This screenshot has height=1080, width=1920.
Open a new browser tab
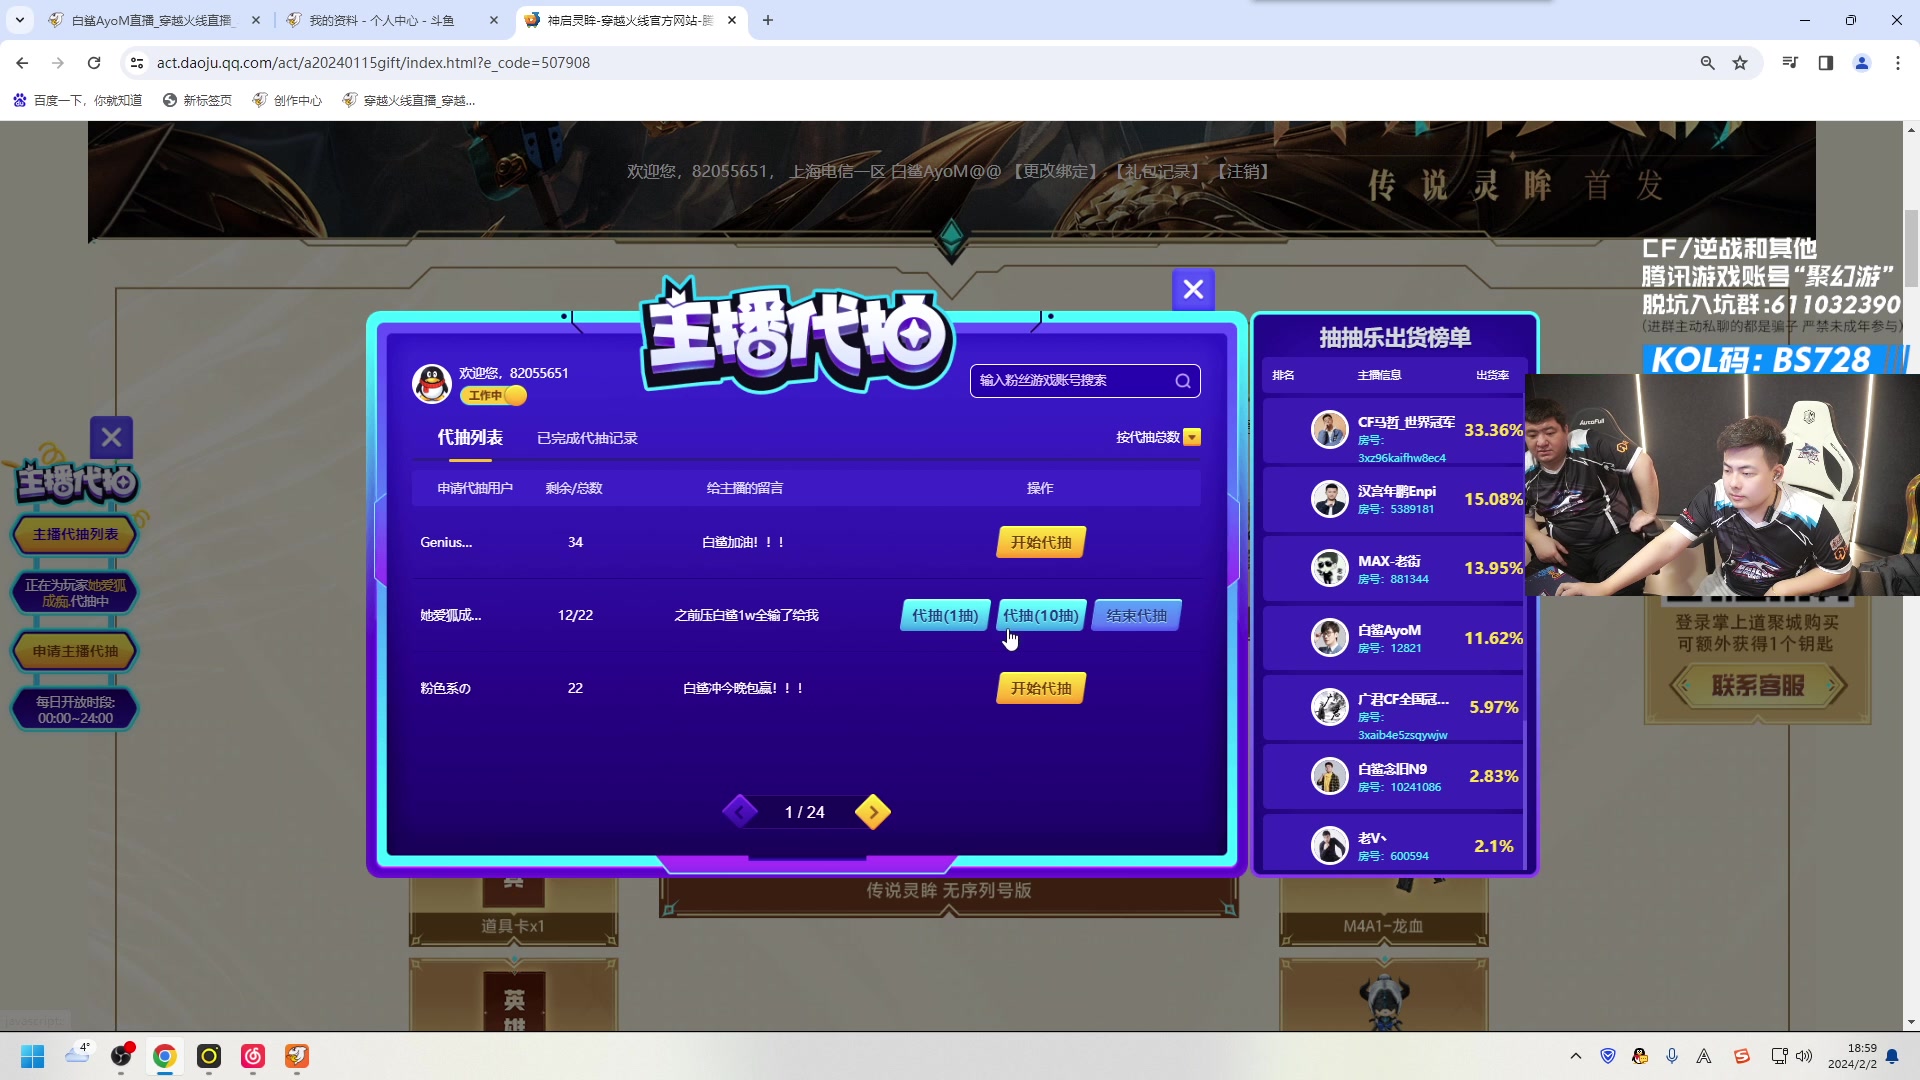coord(767,20)
